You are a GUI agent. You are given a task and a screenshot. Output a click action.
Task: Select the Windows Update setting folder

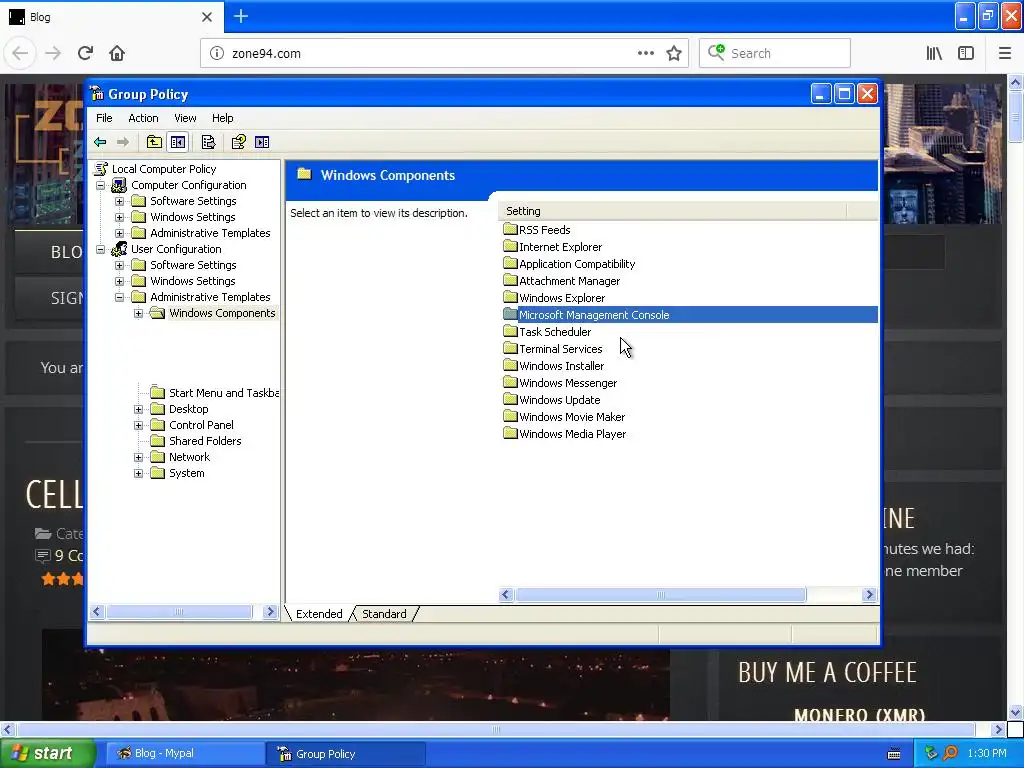point(559,400)
